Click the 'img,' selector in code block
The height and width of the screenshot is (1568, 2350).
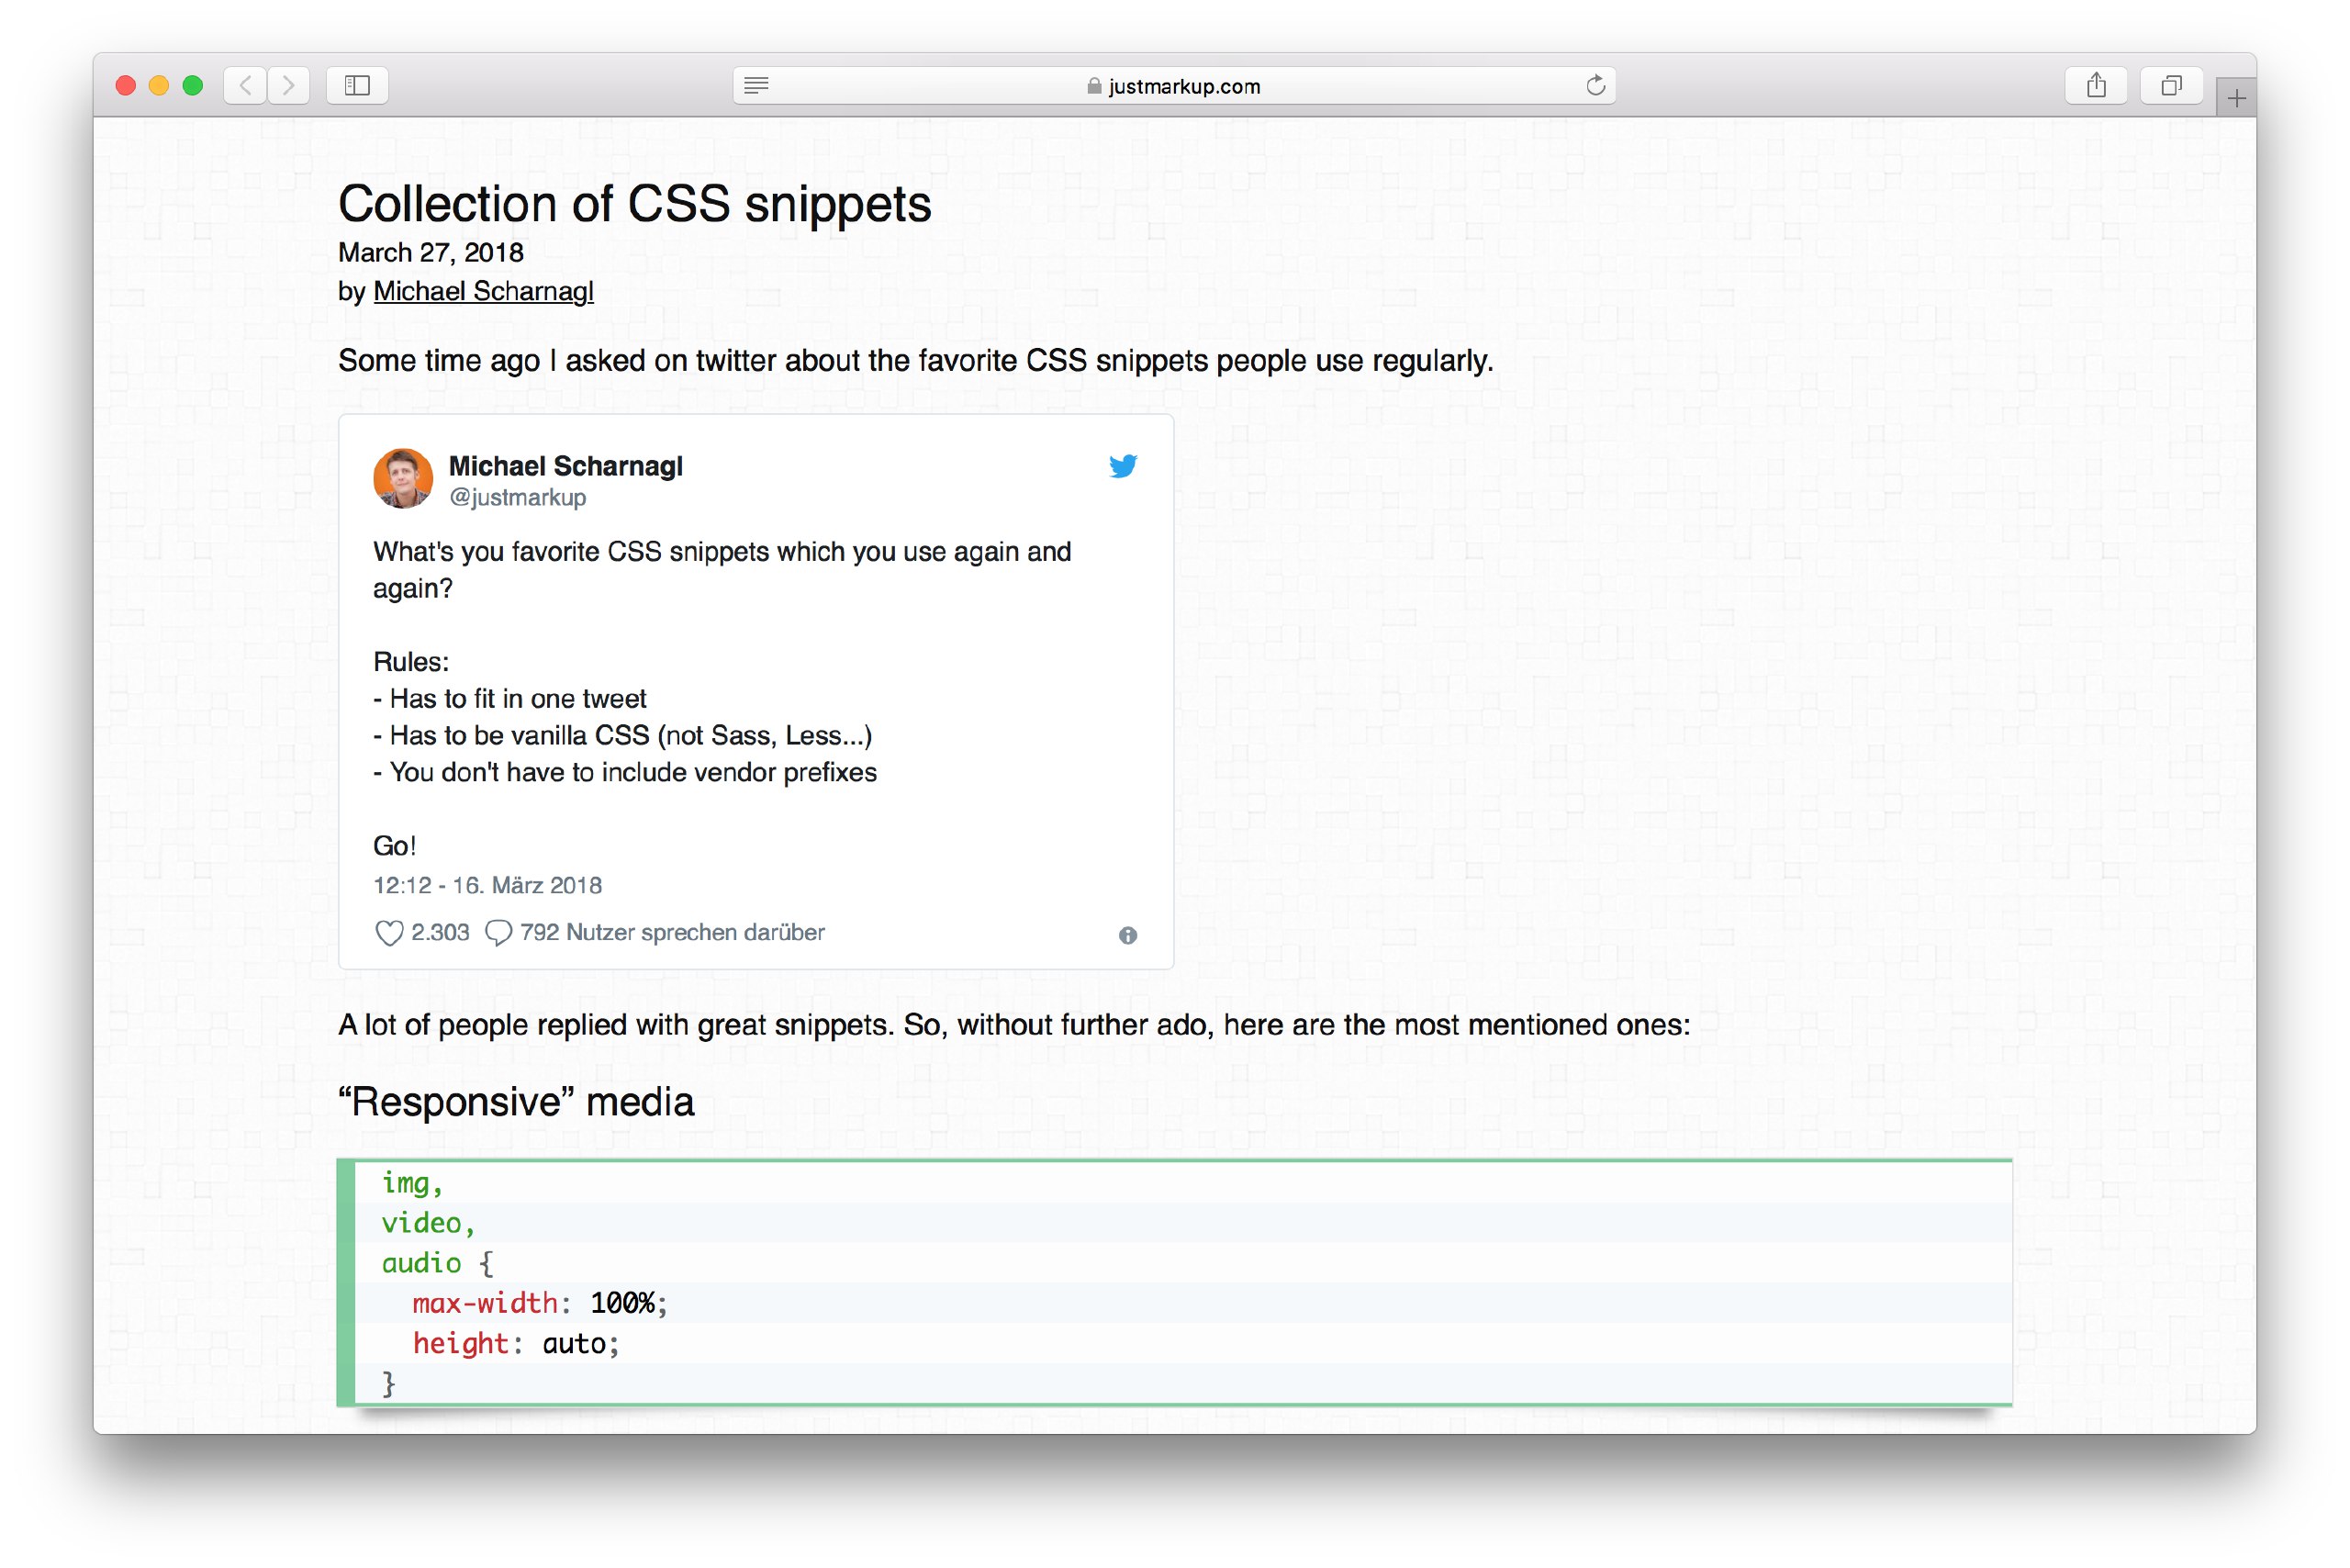pos(412,1183)
